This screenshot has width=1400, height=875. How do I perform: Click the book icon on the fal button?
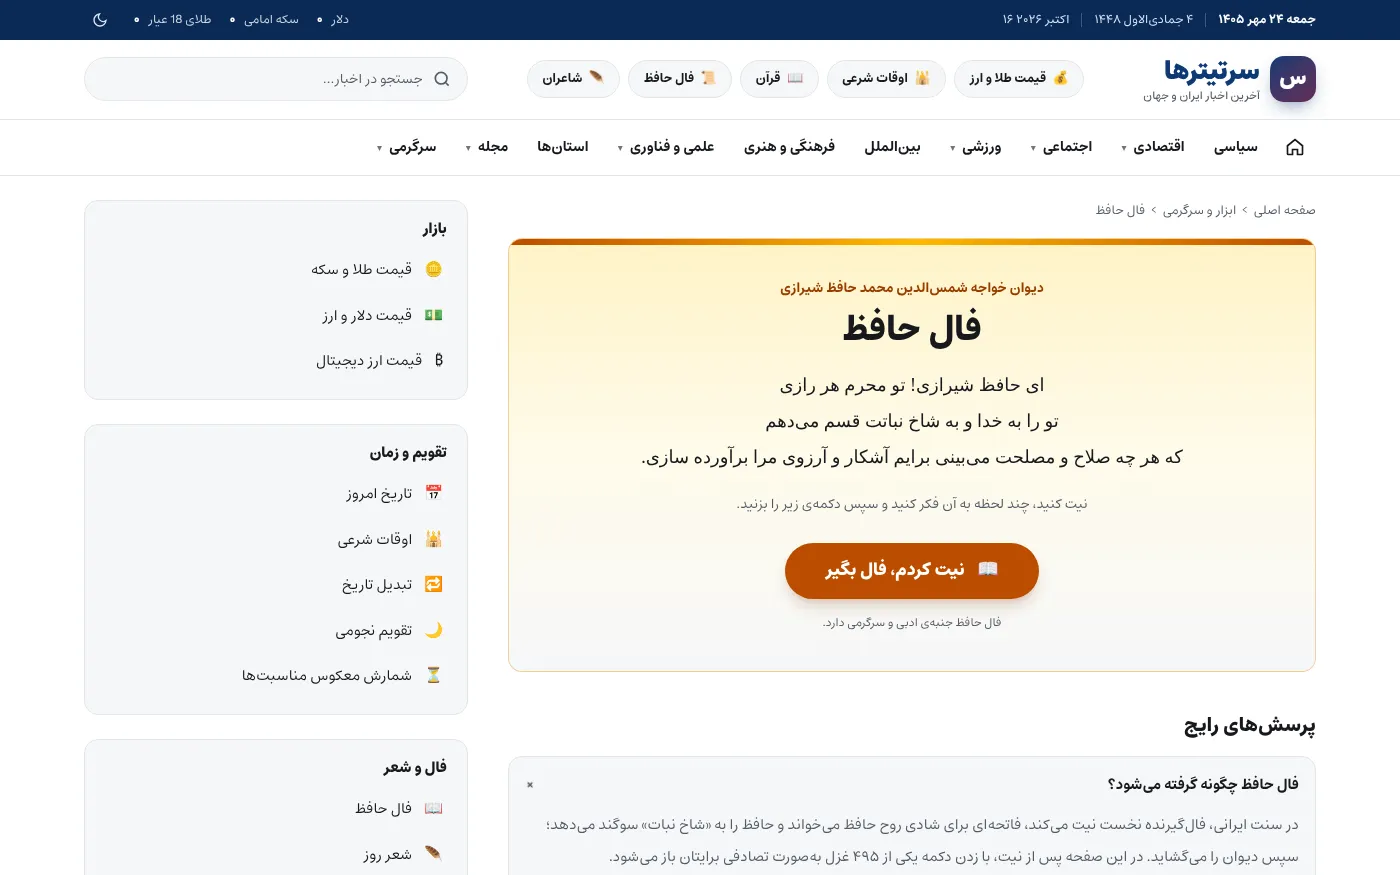tap(988, 569)
